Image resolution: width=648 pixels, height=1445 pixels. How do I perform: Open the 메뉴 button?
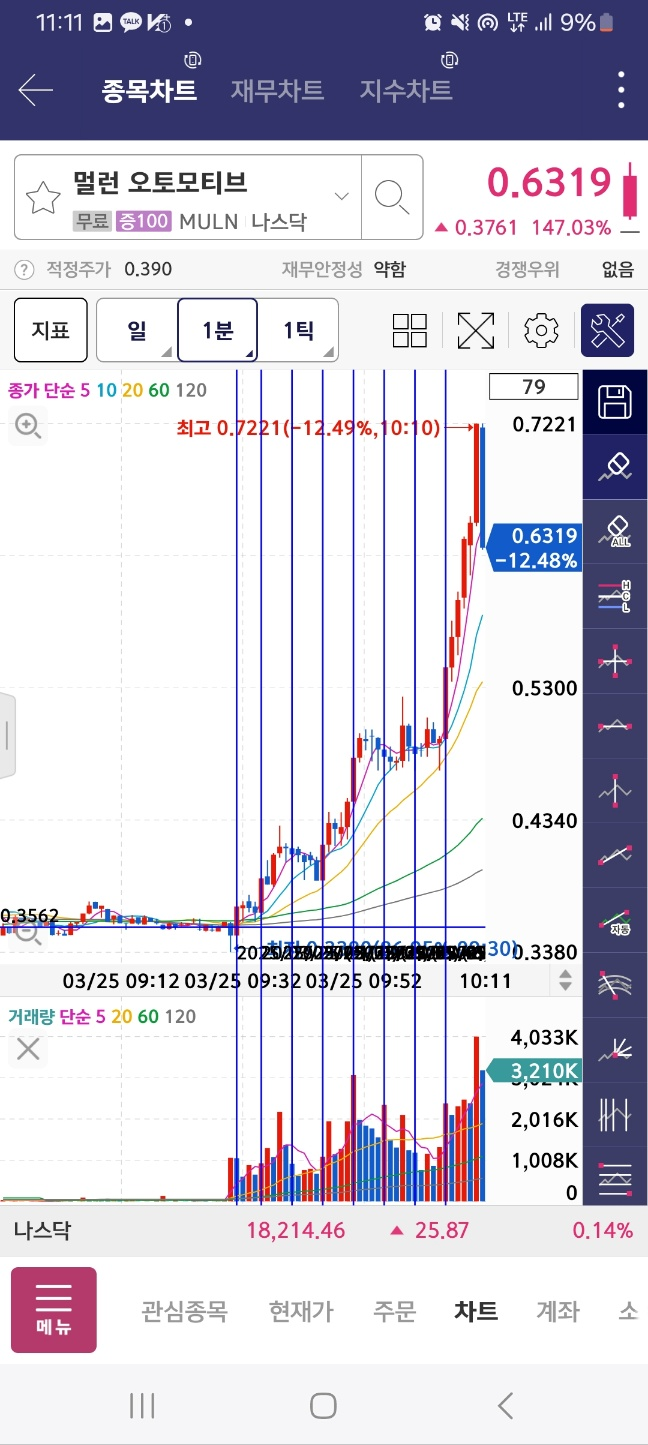point(54,1310)
